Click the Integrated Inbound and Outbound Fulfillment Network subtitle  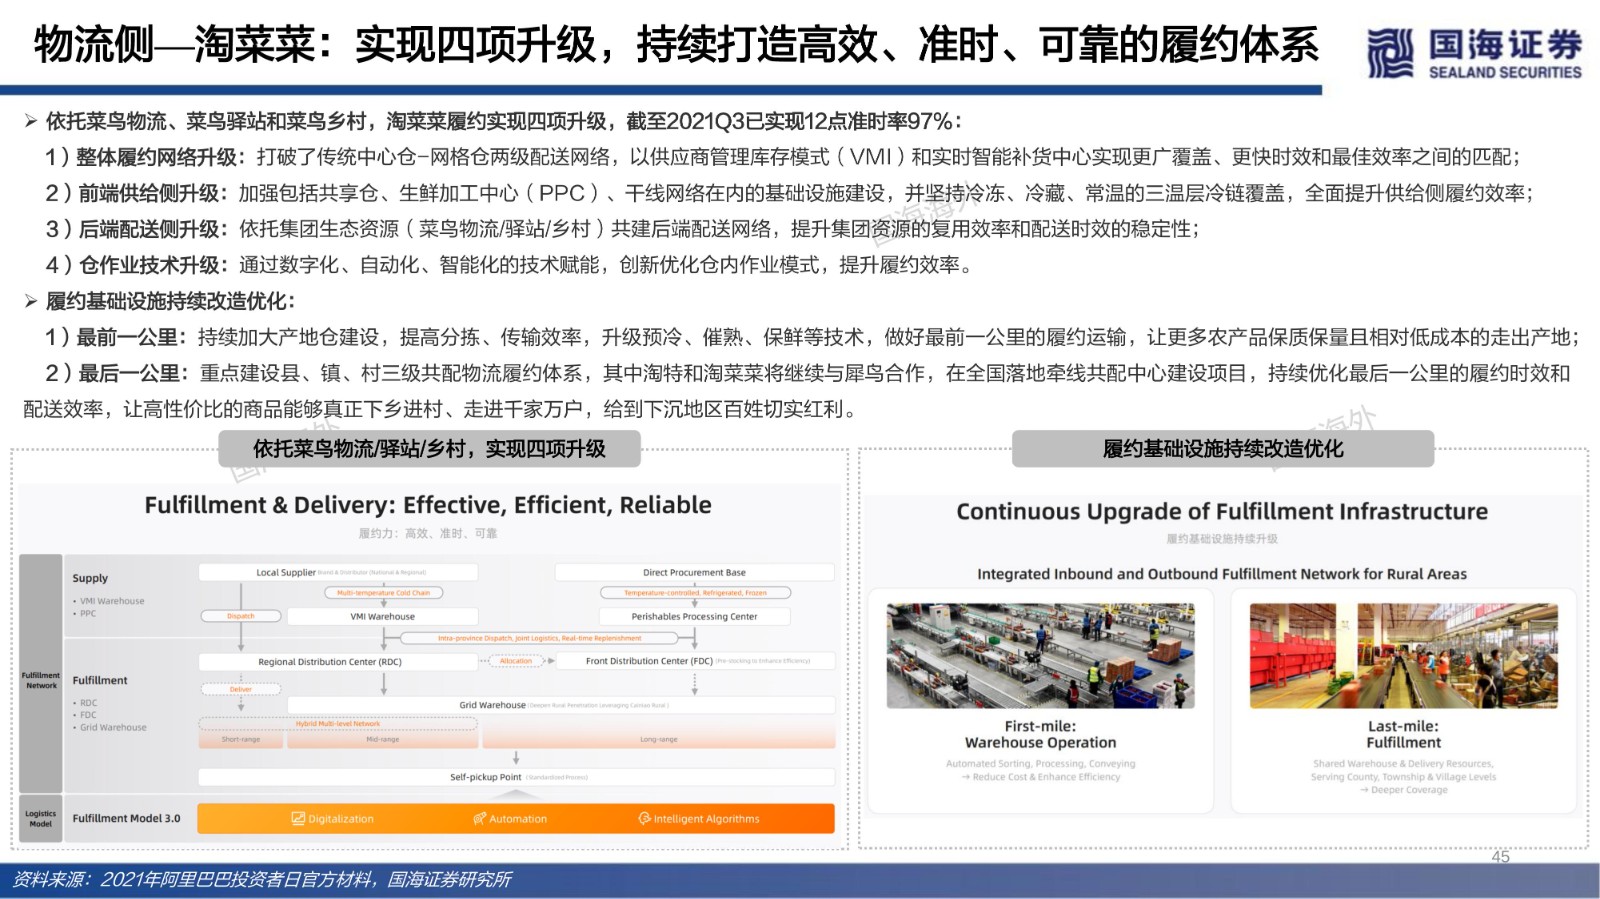coord(1222,574)
